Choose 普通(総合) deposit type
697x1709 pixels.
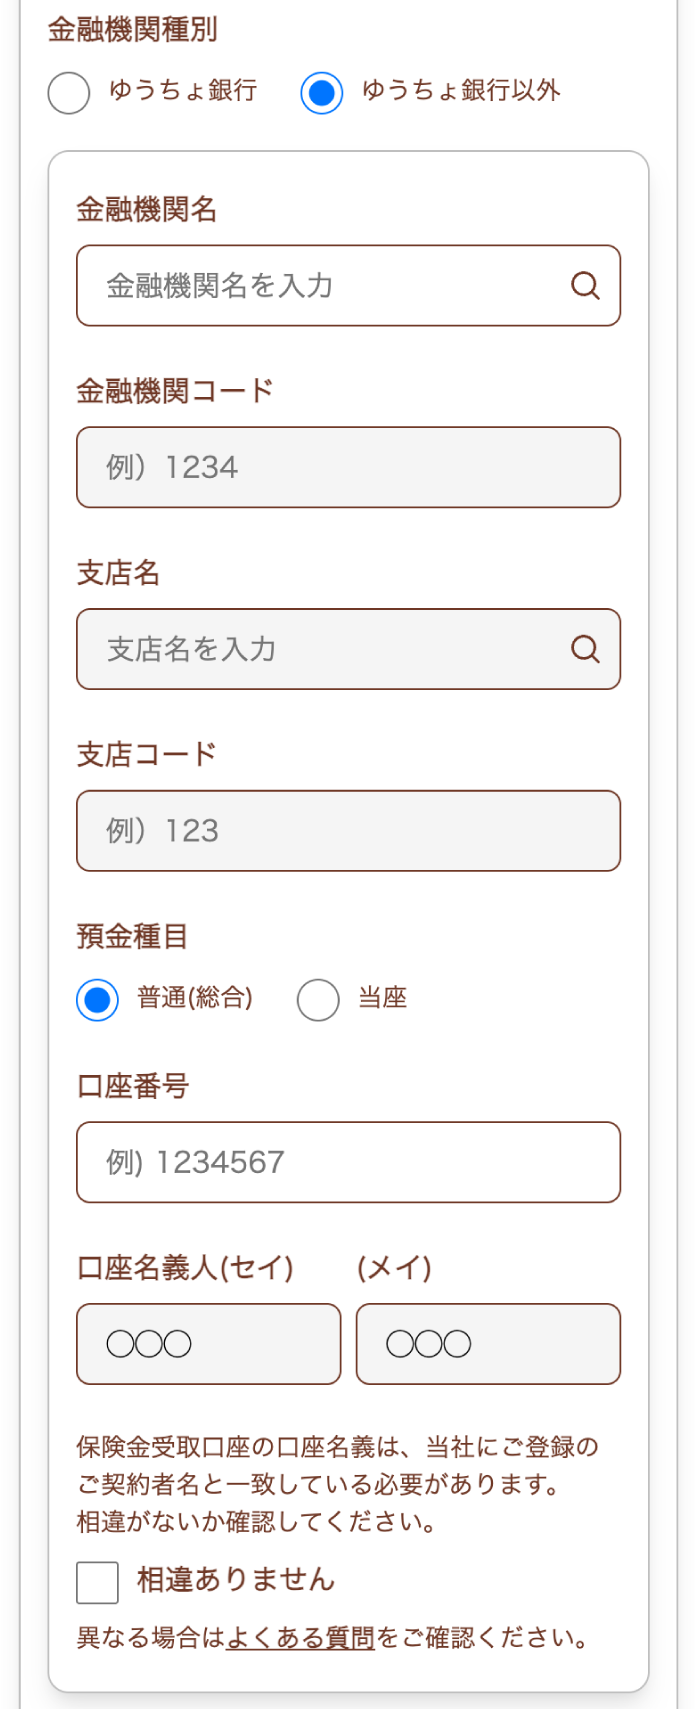point(96,999)
